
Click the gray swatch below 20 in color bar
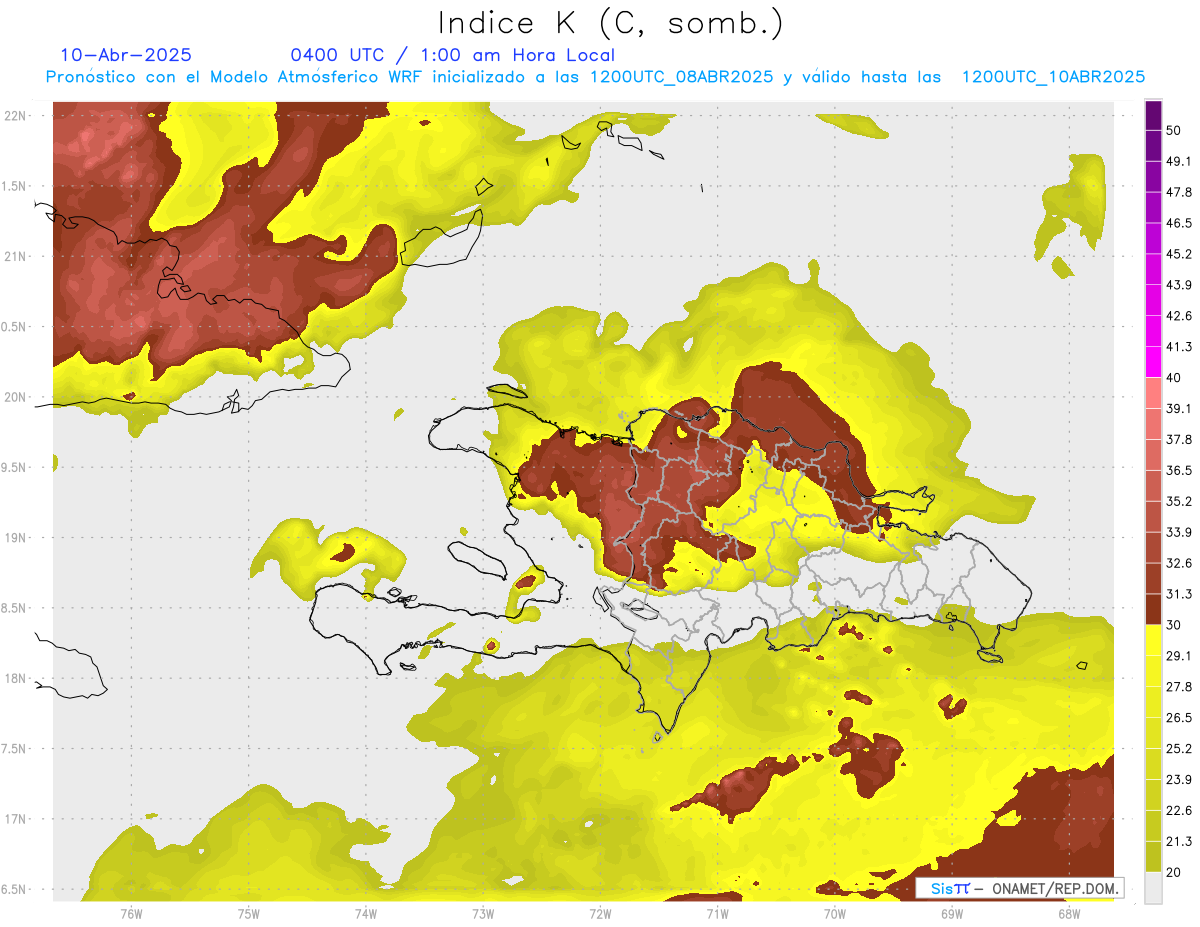pos(1153,888)
